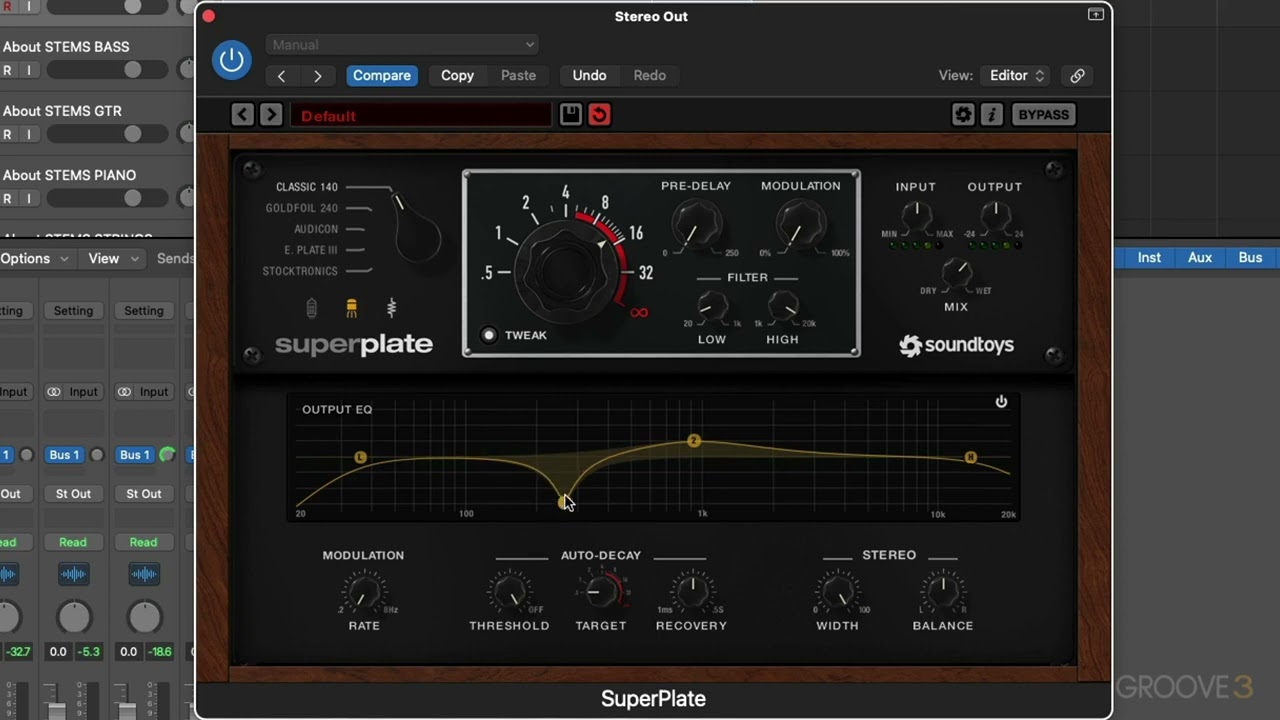Click the top MODULATION amount knob
This screenshot has width=1280, height=720.
point(801,223)
